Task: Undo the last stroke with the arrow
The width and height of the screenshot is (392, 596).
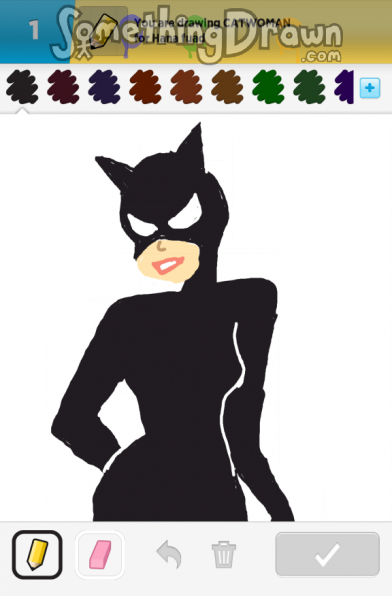Action: click(169, 555)
